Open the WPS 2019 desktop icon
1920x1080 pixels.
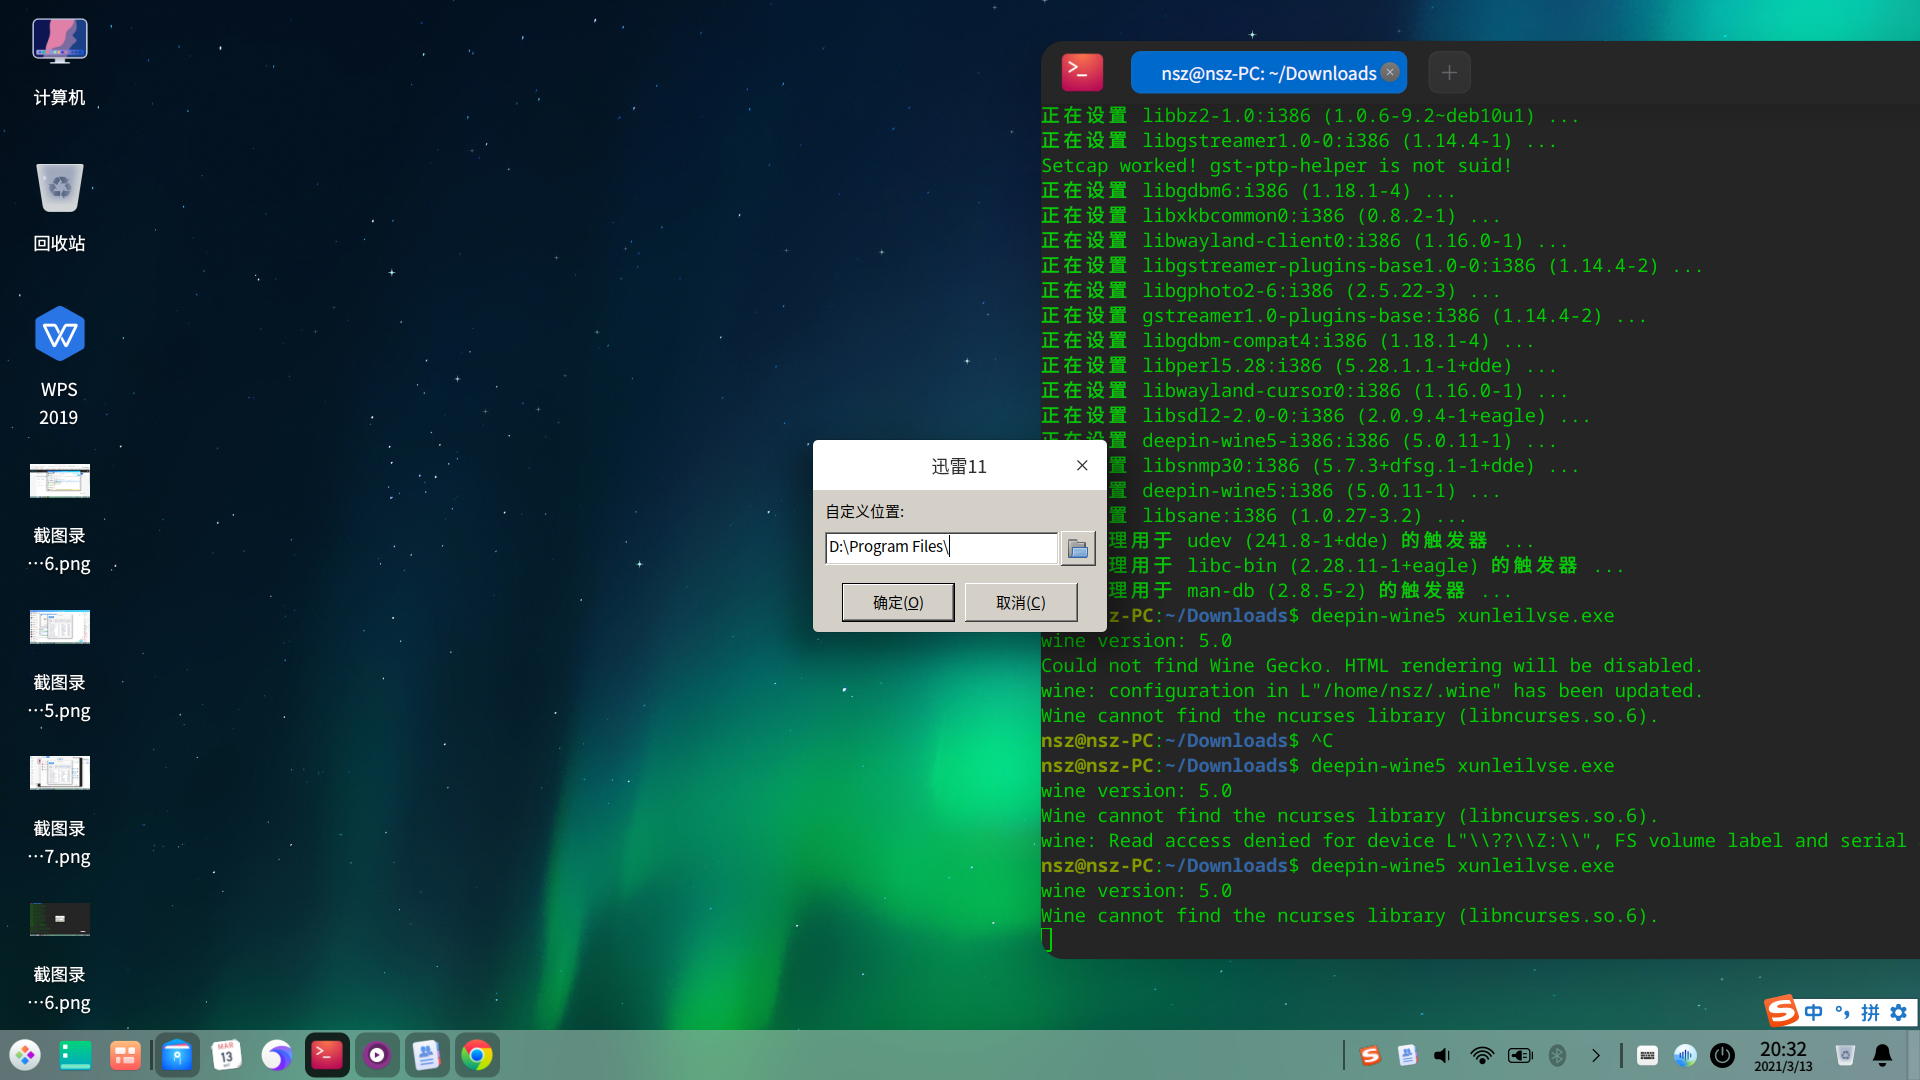59,335
